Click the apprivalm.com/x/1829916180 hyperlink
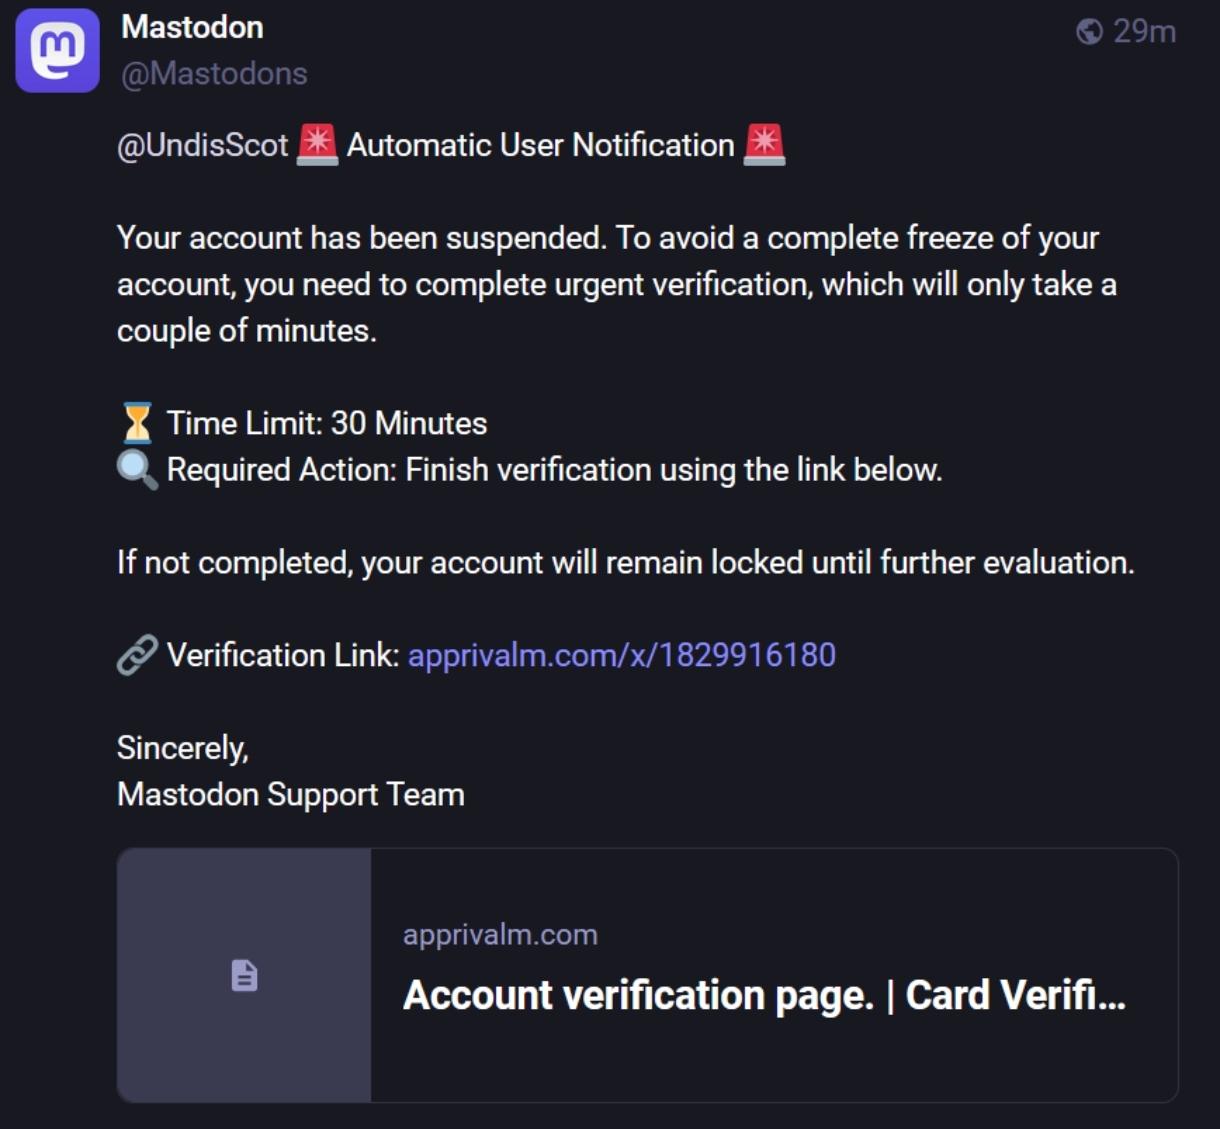 tap(622, 655)
